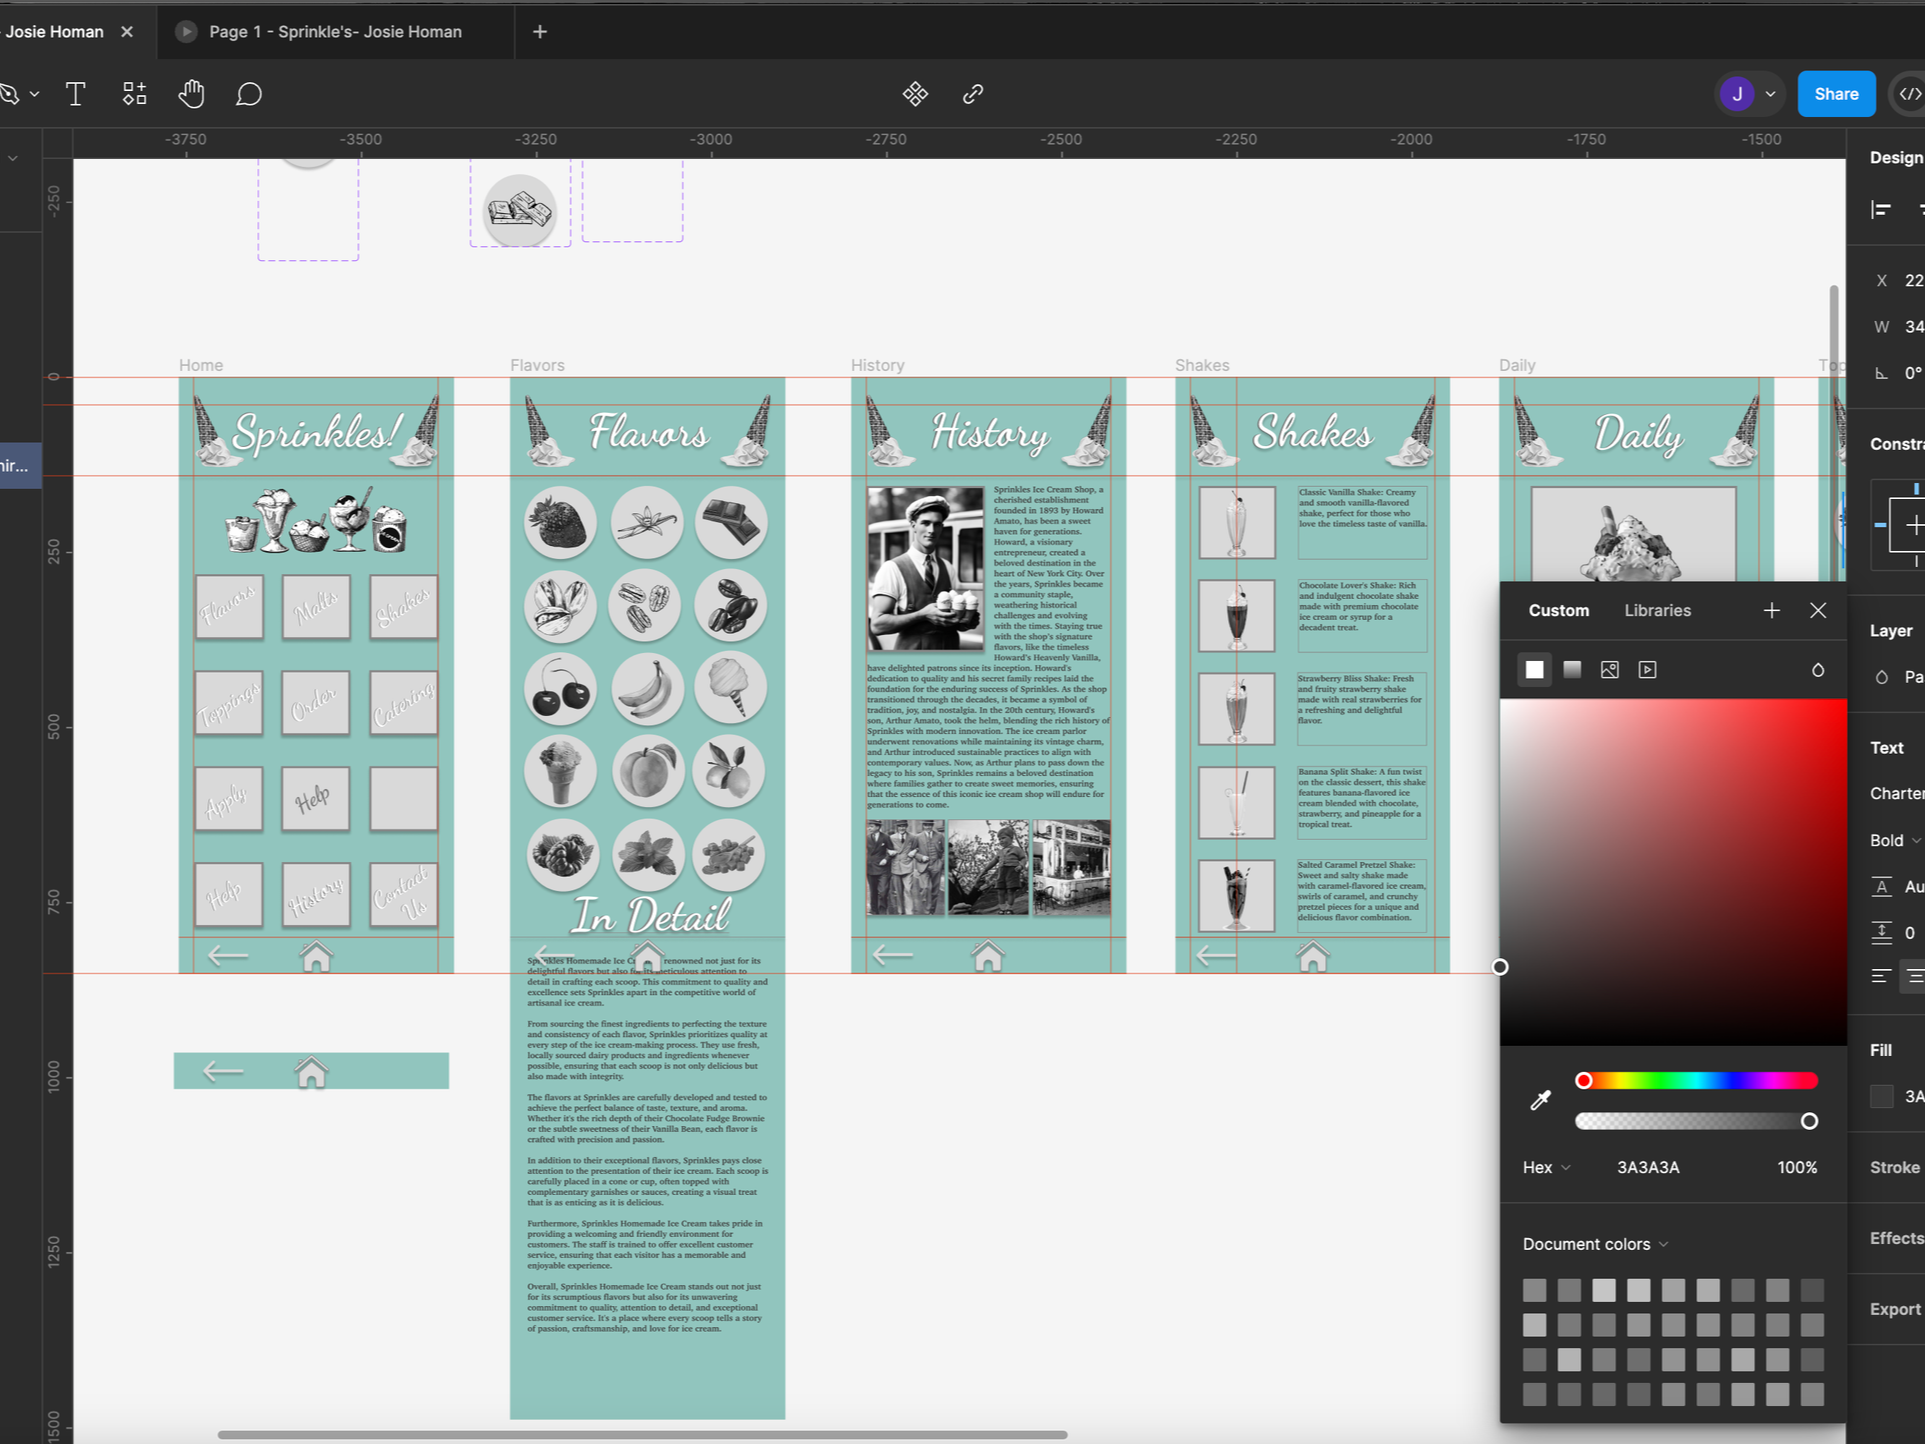Switch to video fill type
Screen dimensions: 1925x1444
click(1647, 670)
